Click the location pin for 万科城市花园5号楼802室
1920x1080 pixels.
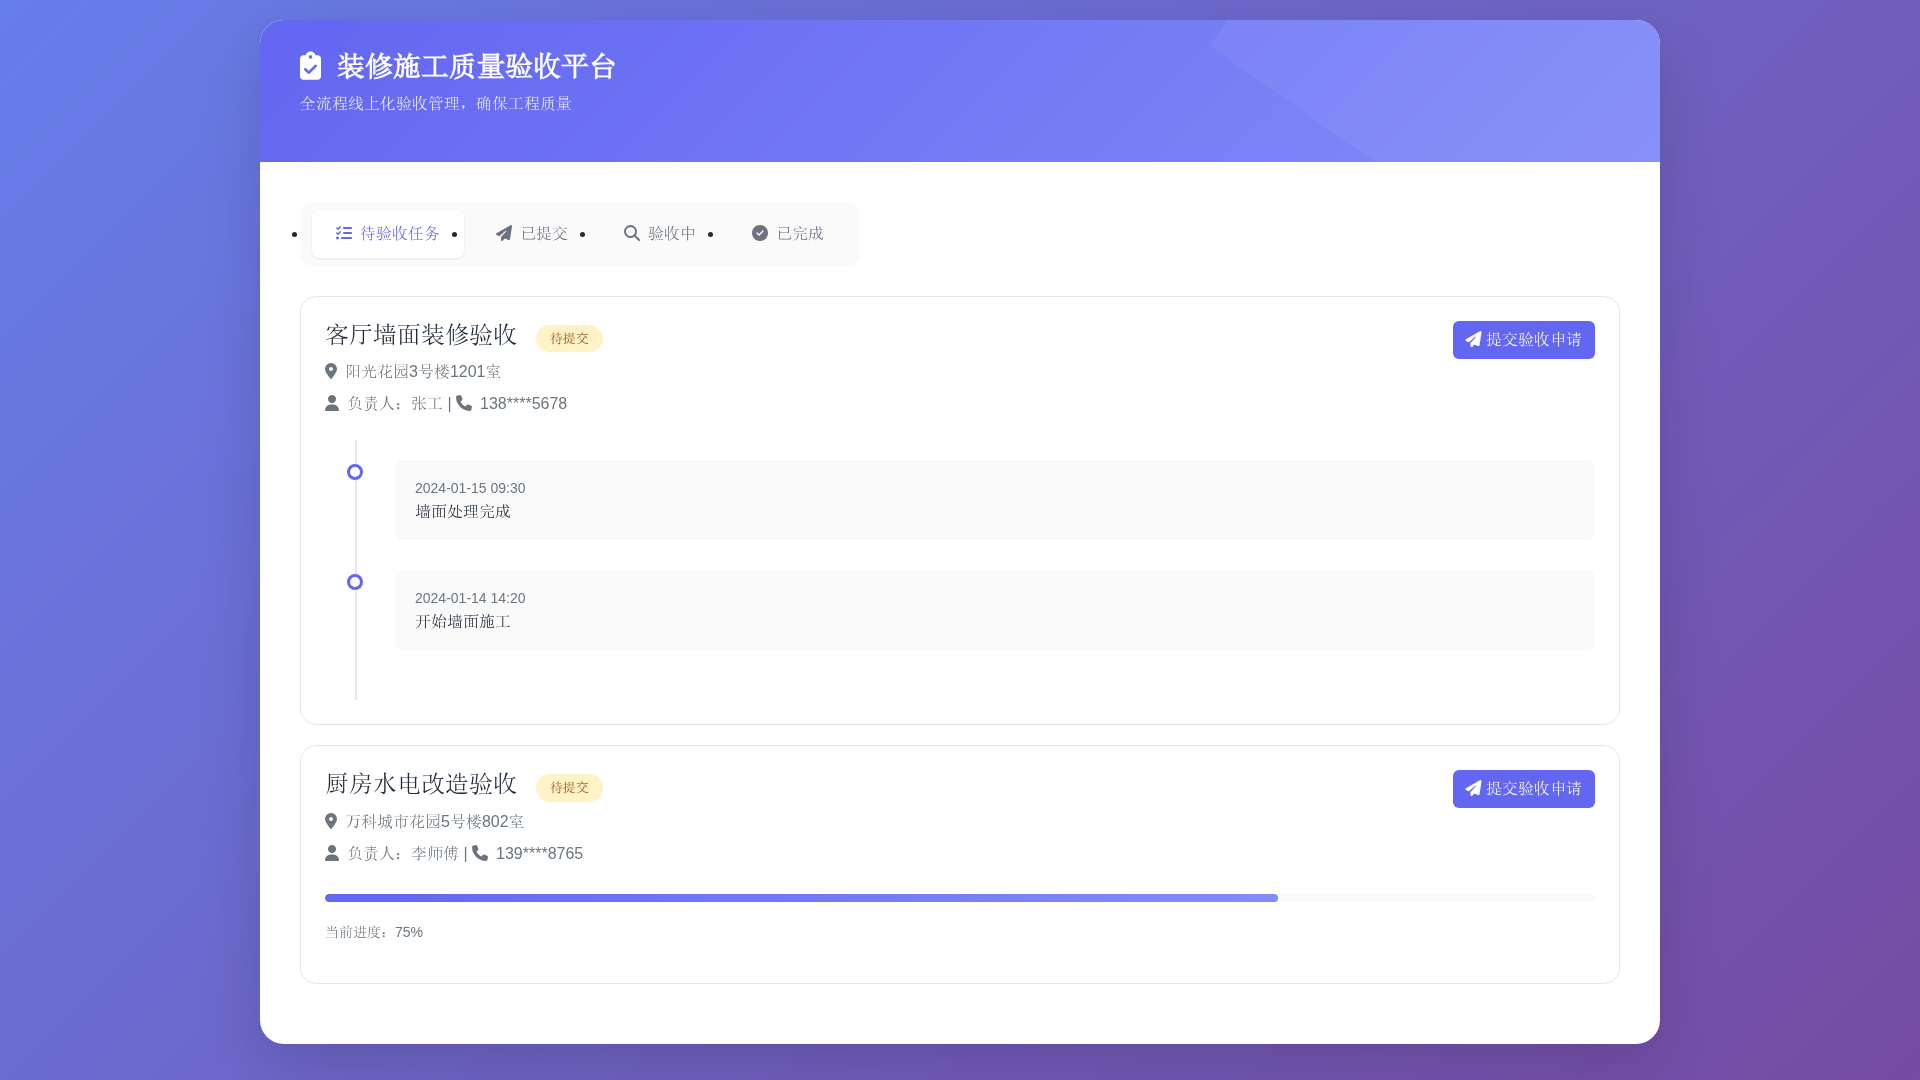330,821
